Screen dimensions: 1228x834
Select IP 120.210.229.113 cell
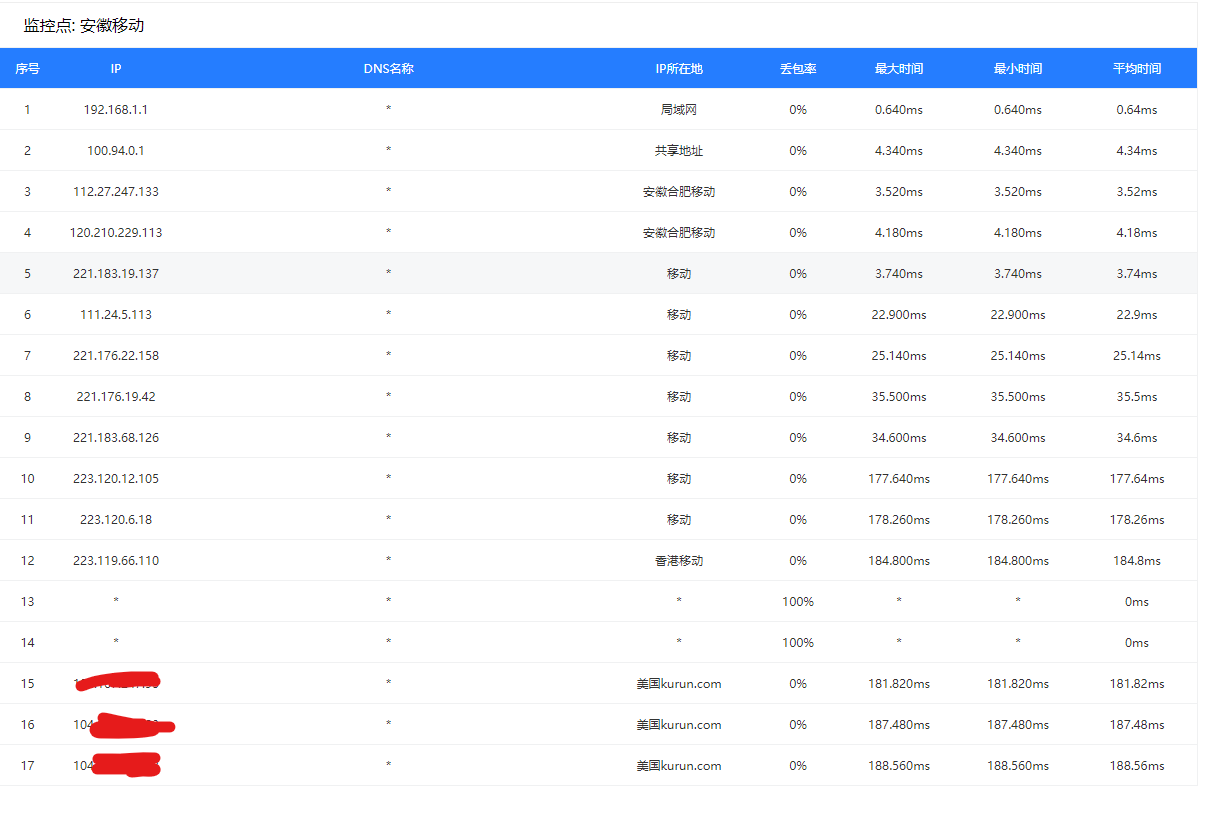point(116,233)
